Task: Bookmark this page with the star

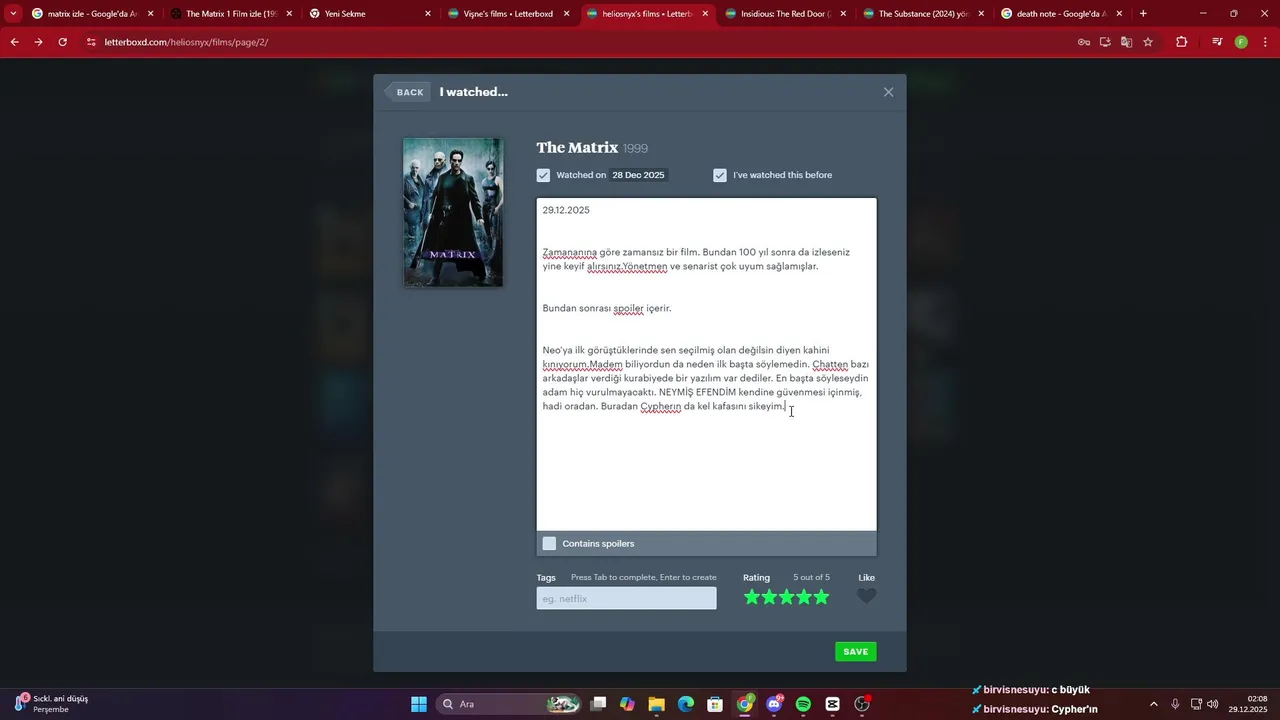Action: pos(1148,42)
